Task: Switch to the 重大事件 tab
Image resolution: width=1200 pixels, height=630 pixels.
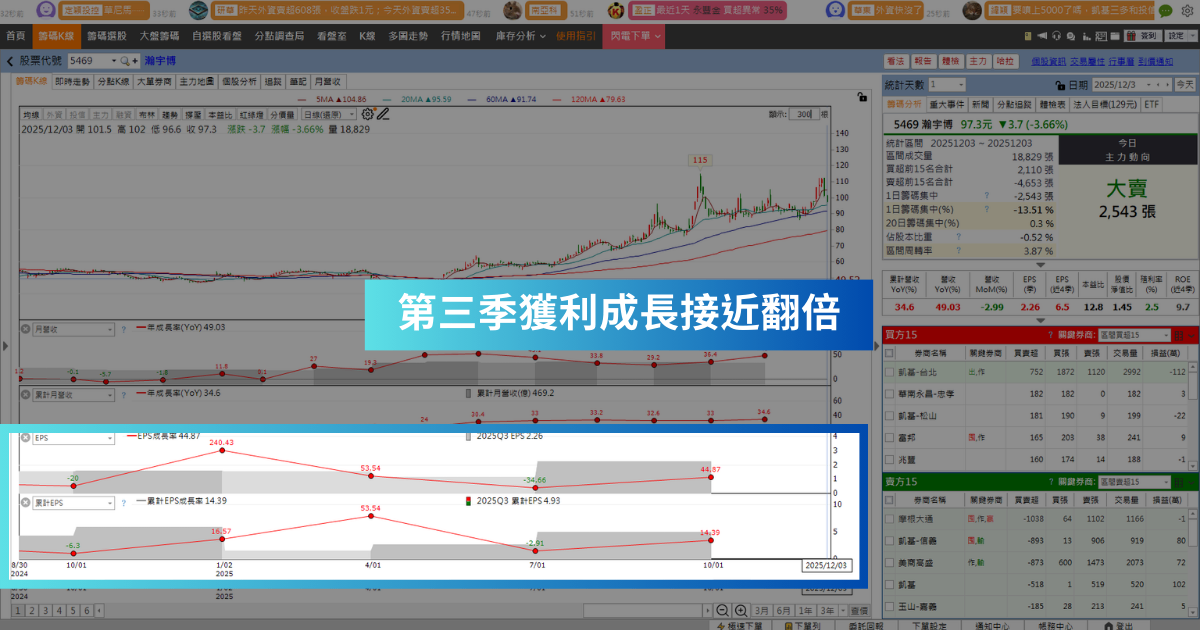Action: [946, 104]
